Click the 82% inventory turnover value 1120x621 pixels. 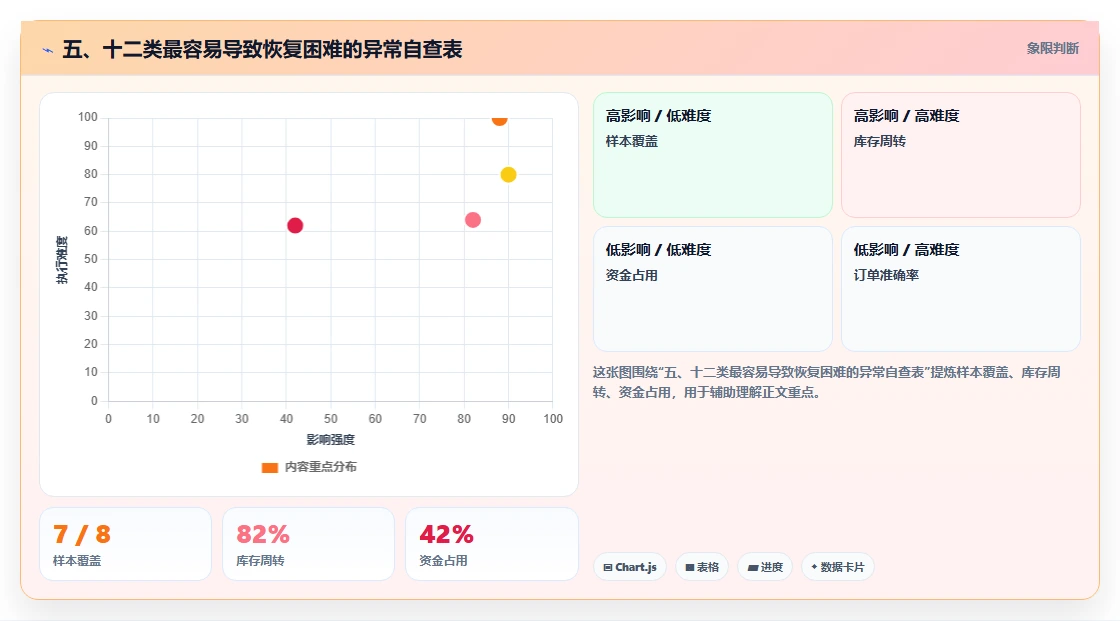(263, 535)
